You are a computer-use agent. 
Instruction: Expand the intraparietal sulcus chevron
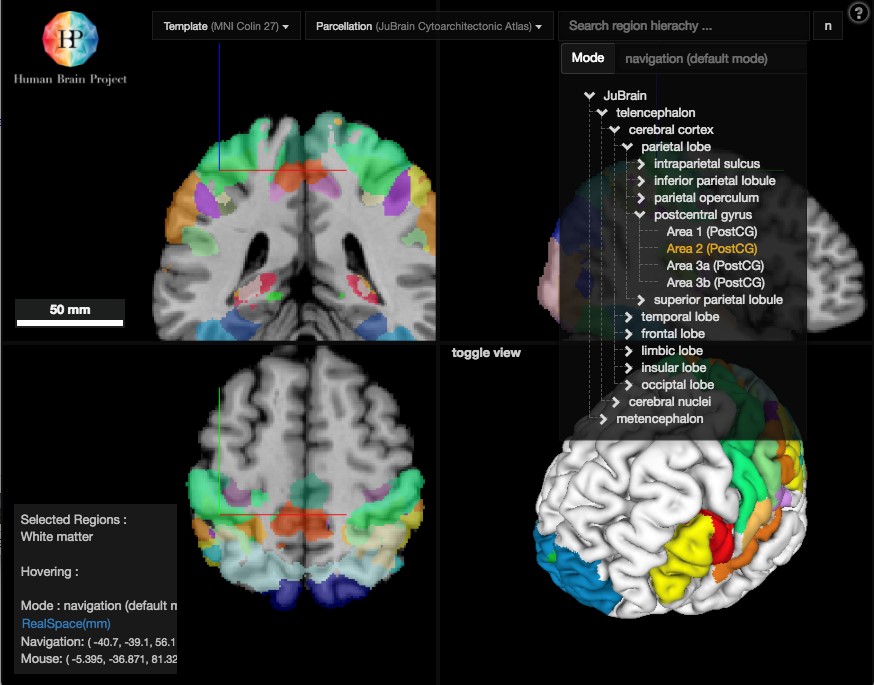[641, 164]
